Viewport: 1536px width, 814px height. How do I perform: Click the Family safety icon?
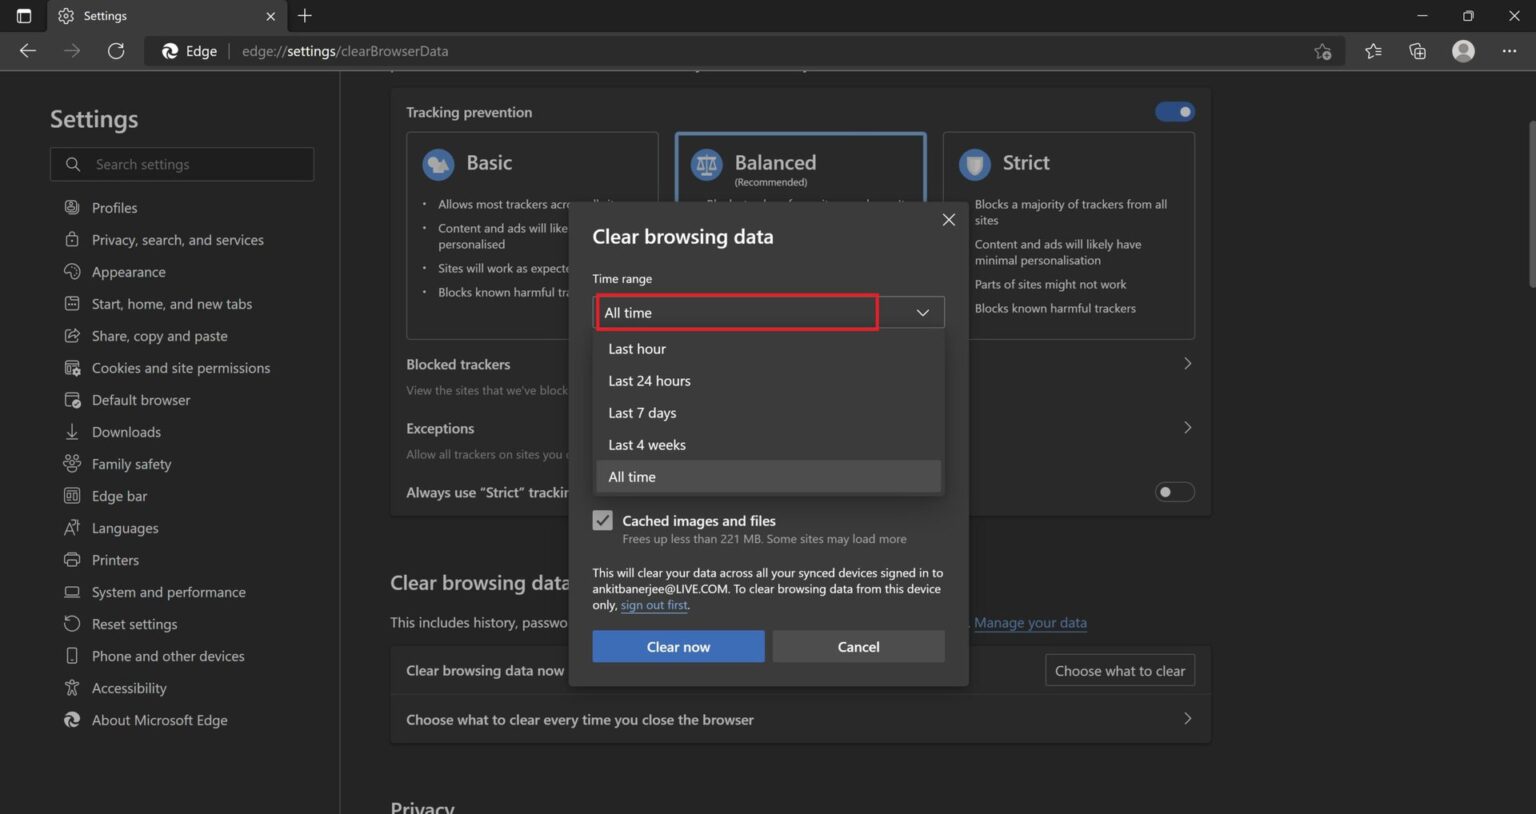click(71, 463)
